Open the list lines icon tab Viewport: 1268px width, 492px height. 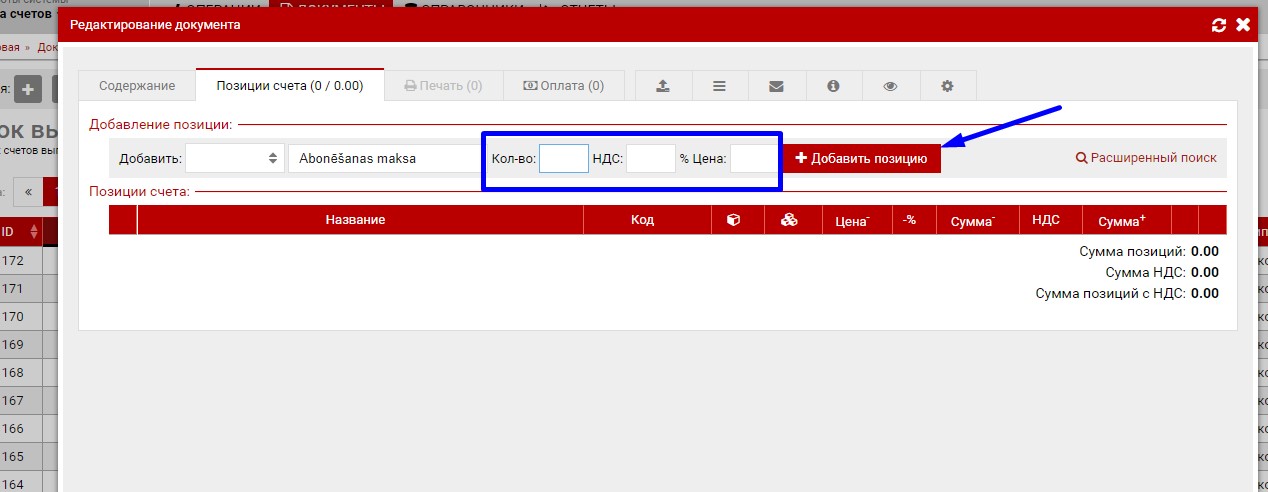[719, 86]
